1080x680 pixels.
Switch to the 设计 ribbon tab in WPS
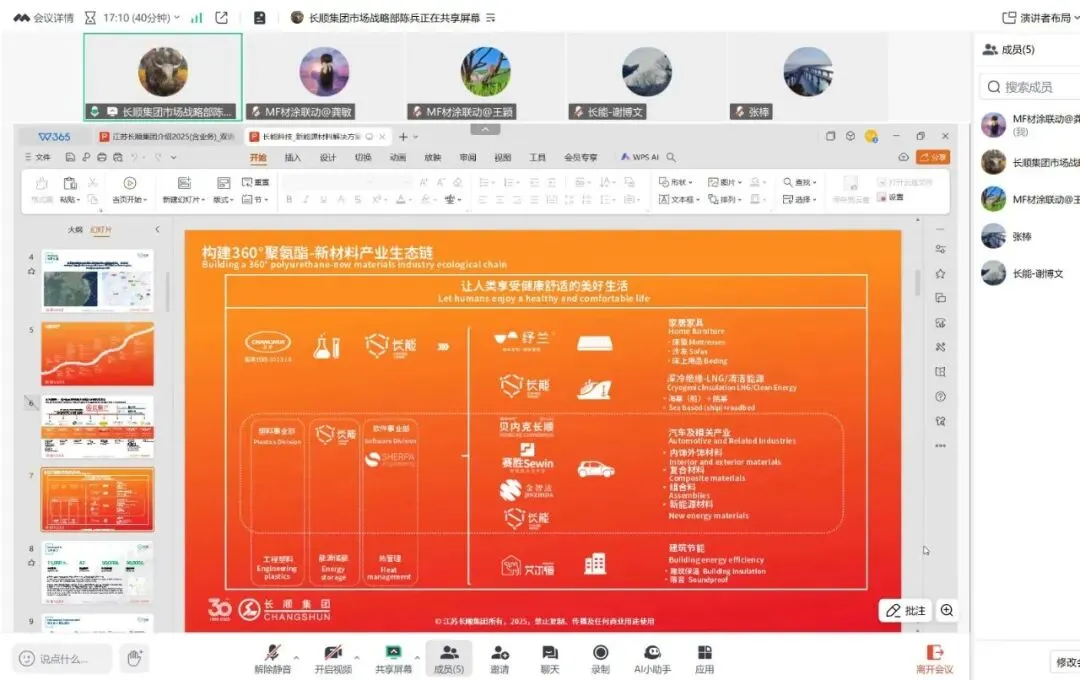pyautogui.click(x=328, y=158)
